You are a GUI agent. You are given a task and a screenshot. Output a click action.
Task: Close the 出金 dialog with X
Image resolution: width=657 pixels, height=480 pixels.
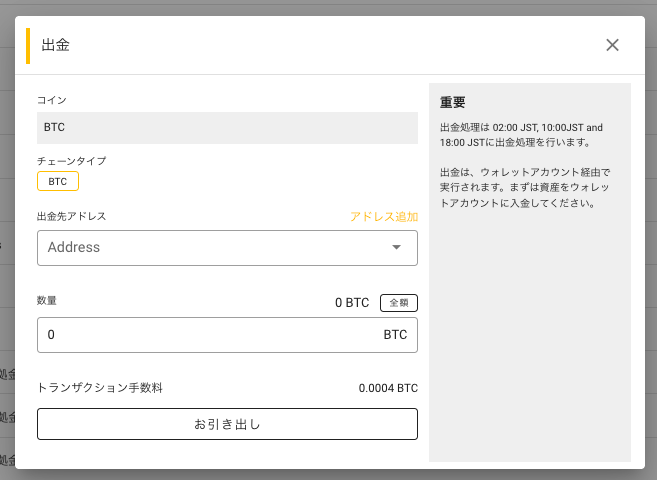[x=612, y=45]
